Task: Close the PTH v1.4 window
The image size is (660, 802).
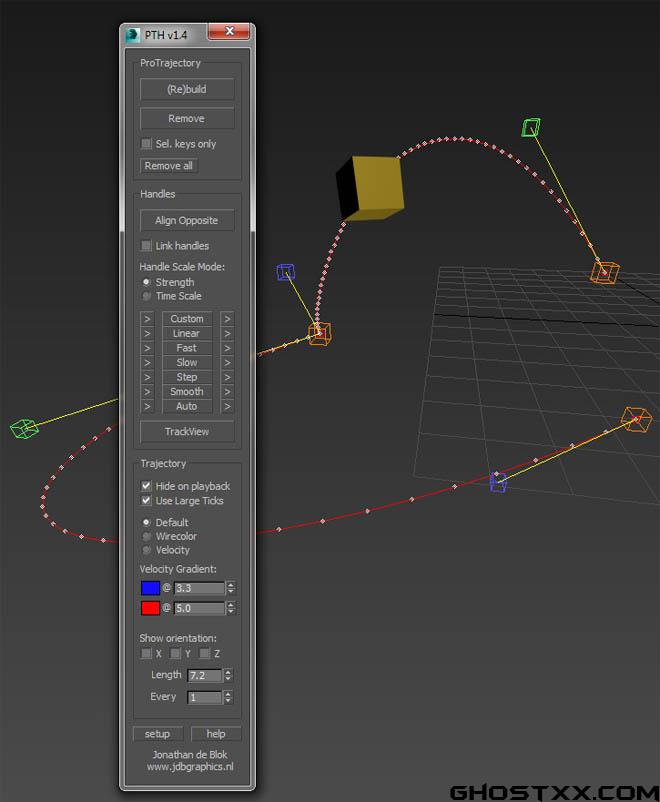Action: (229, 31)
